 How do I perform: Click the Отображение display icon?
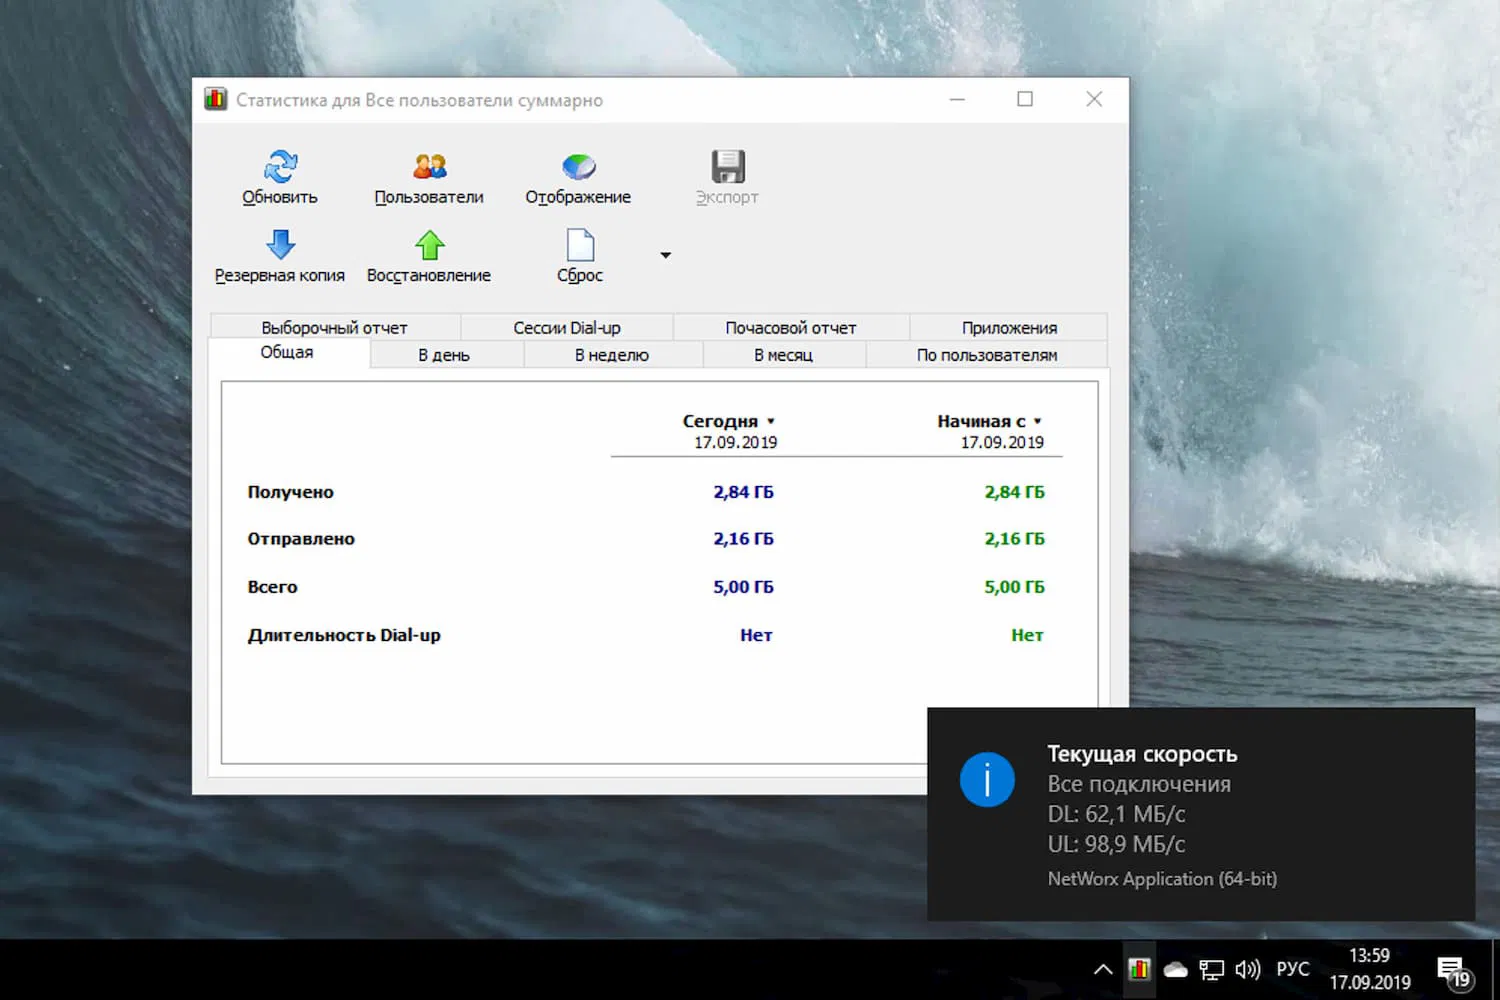tap(578, 166)
